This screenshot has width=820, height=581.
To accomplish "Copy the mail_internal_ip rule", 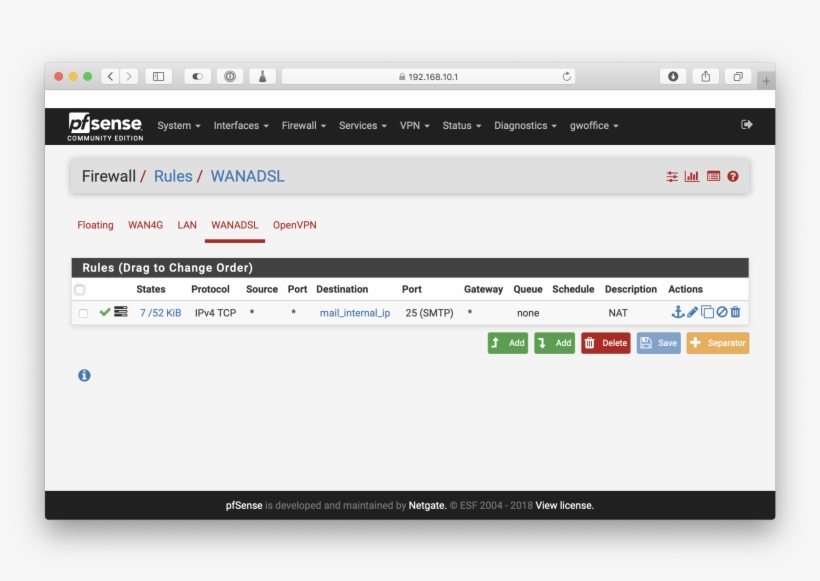I will click(x=707, y=312).
